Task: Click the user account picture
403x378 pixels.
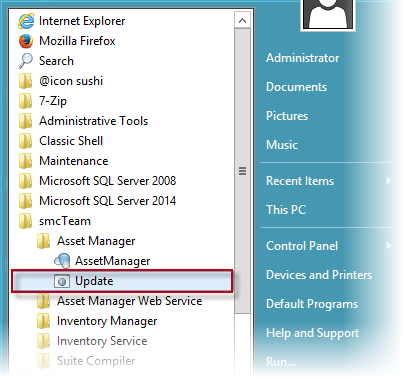Action: click(328, 14)
